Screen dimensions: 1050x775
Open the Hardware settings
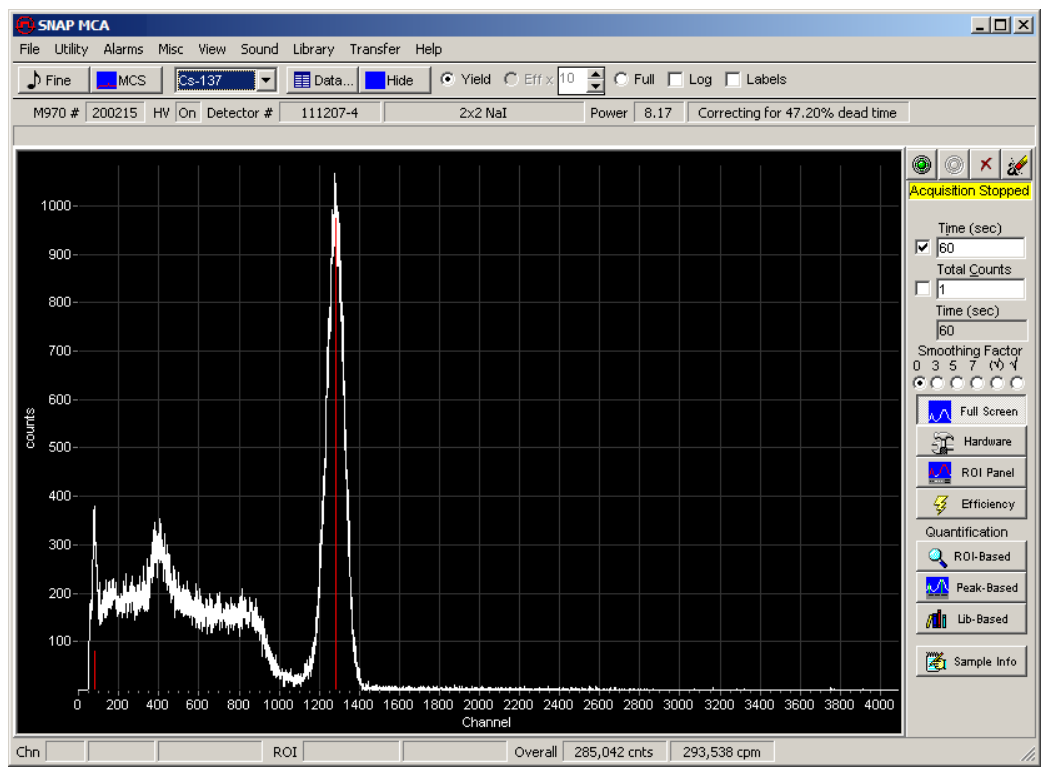coord(971,441)
